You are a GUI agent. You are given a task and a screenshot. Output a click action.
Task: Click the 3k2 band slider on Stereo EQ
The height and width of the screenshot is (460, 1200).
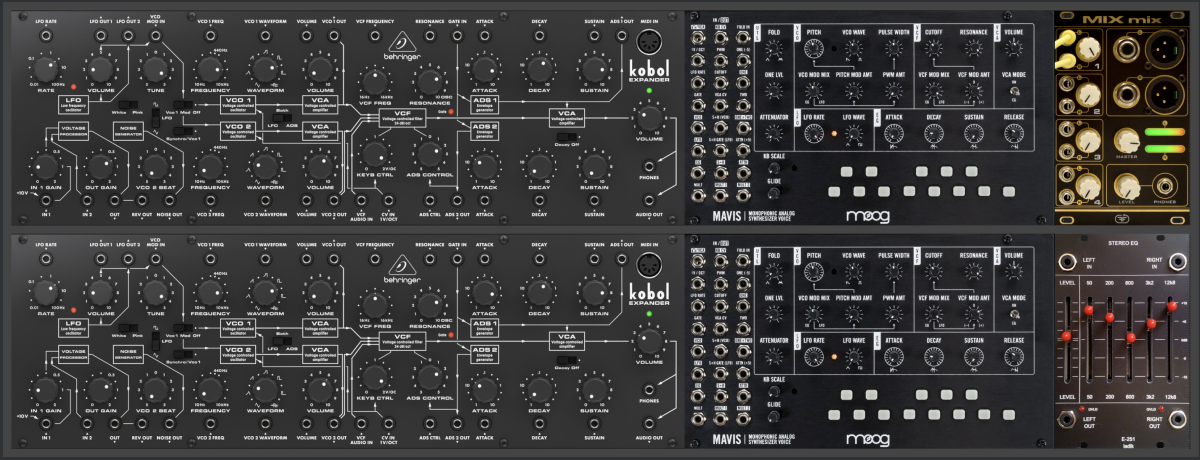coord(1151,323)
